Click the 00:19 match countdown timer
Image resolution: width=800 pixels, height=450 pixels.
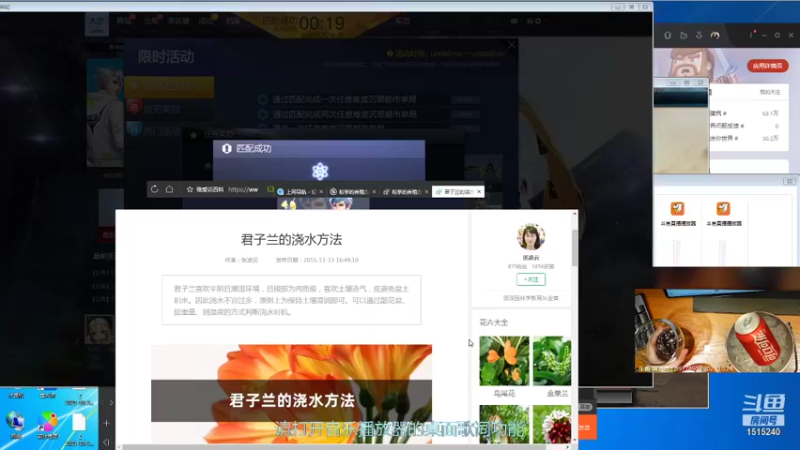point(321,23)
